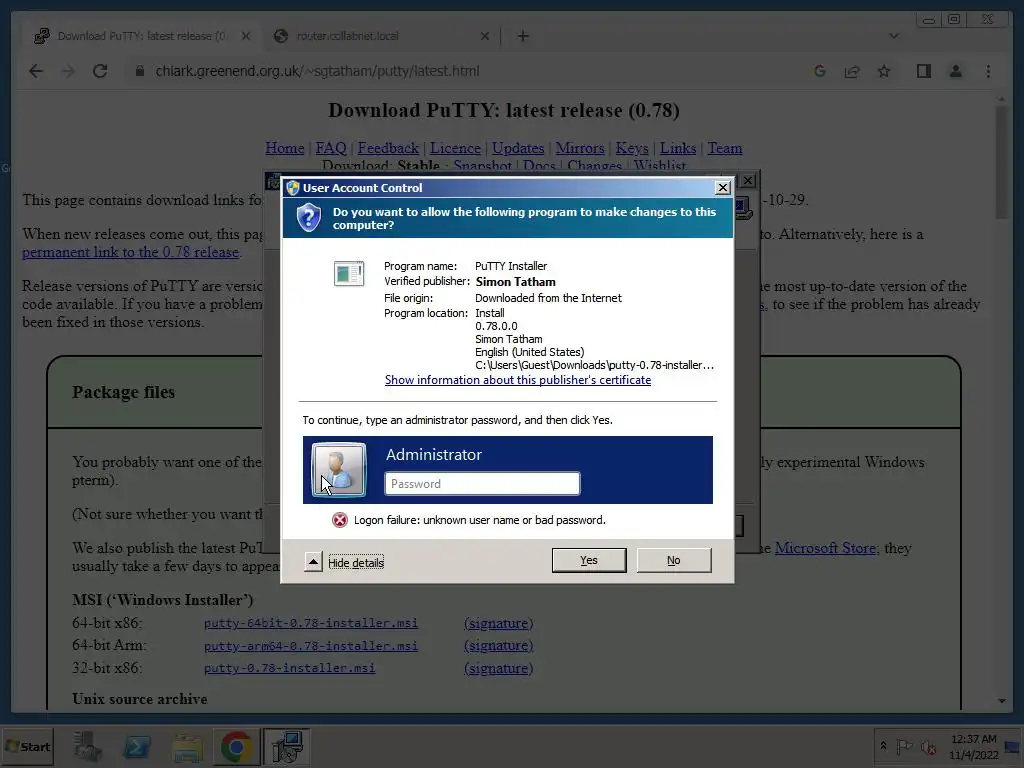Open the Mirrors link
Image resolution: width=1024 pixels, height=768 pixels.
point(580,148)
